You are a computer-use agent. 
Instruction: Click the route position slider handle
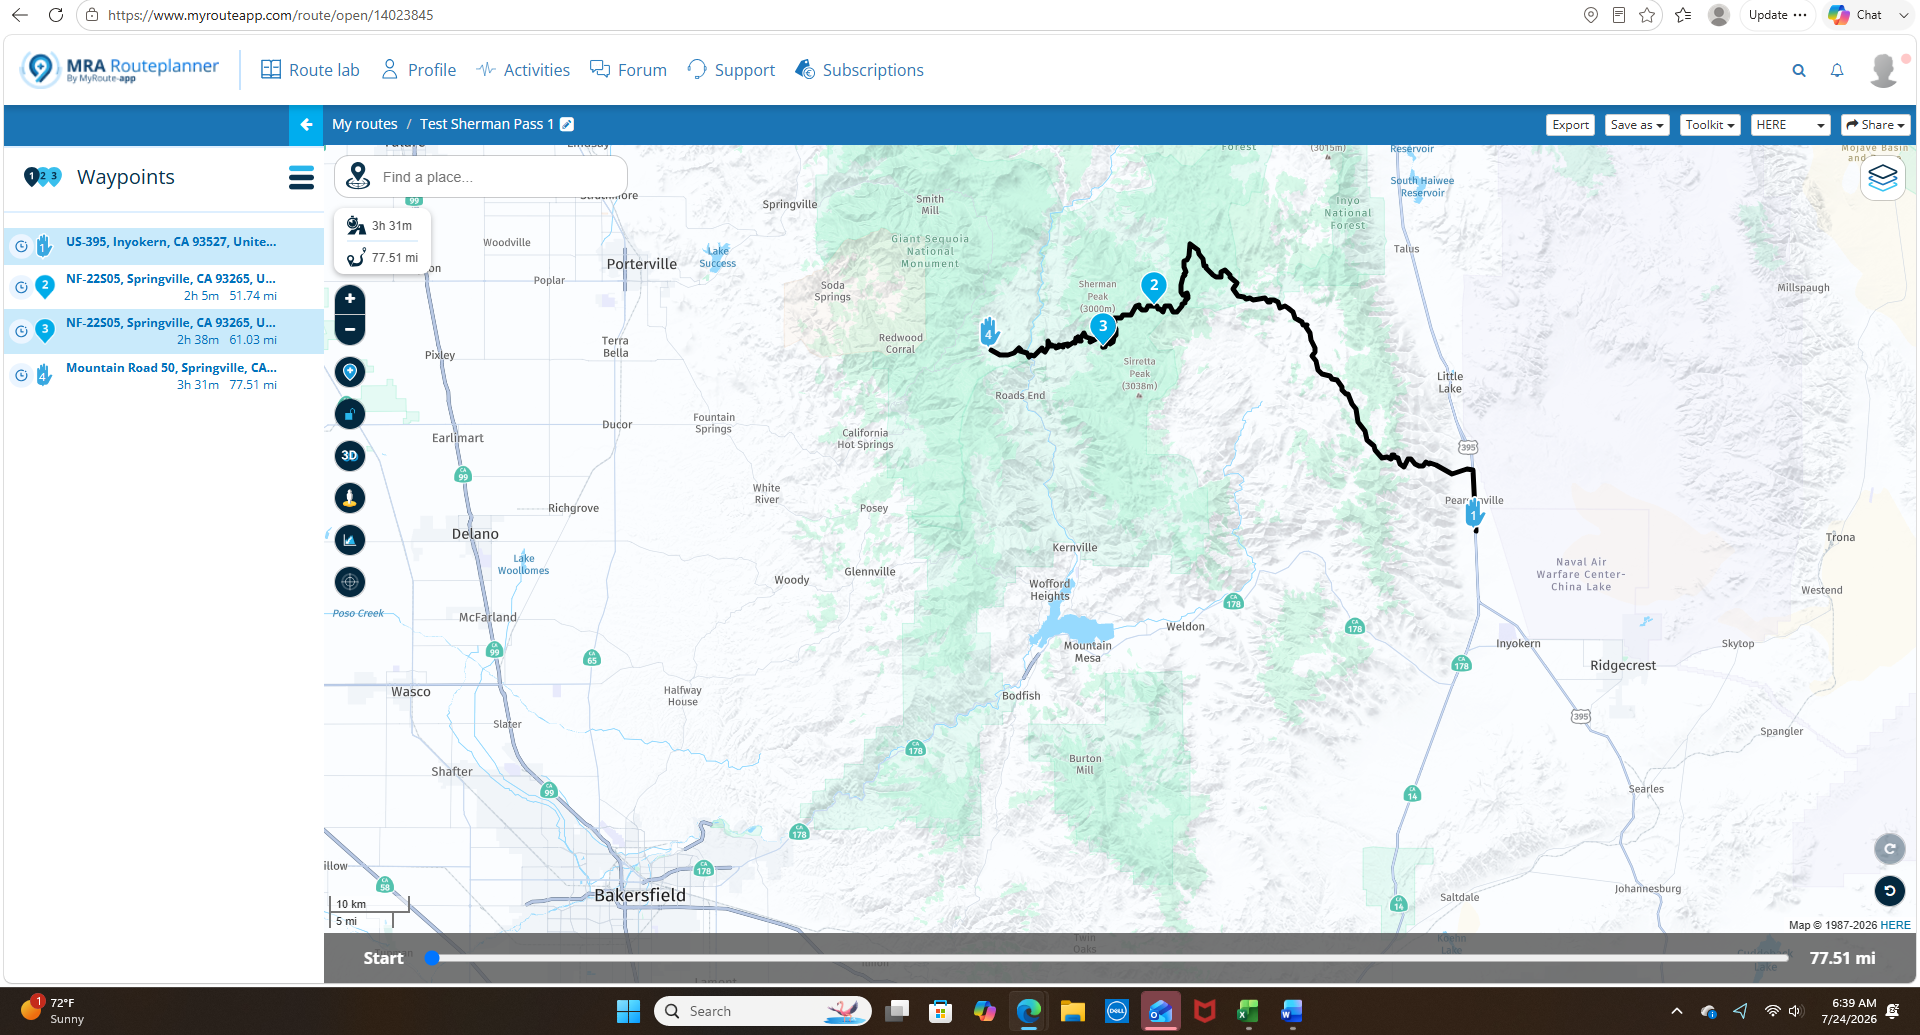432,958
